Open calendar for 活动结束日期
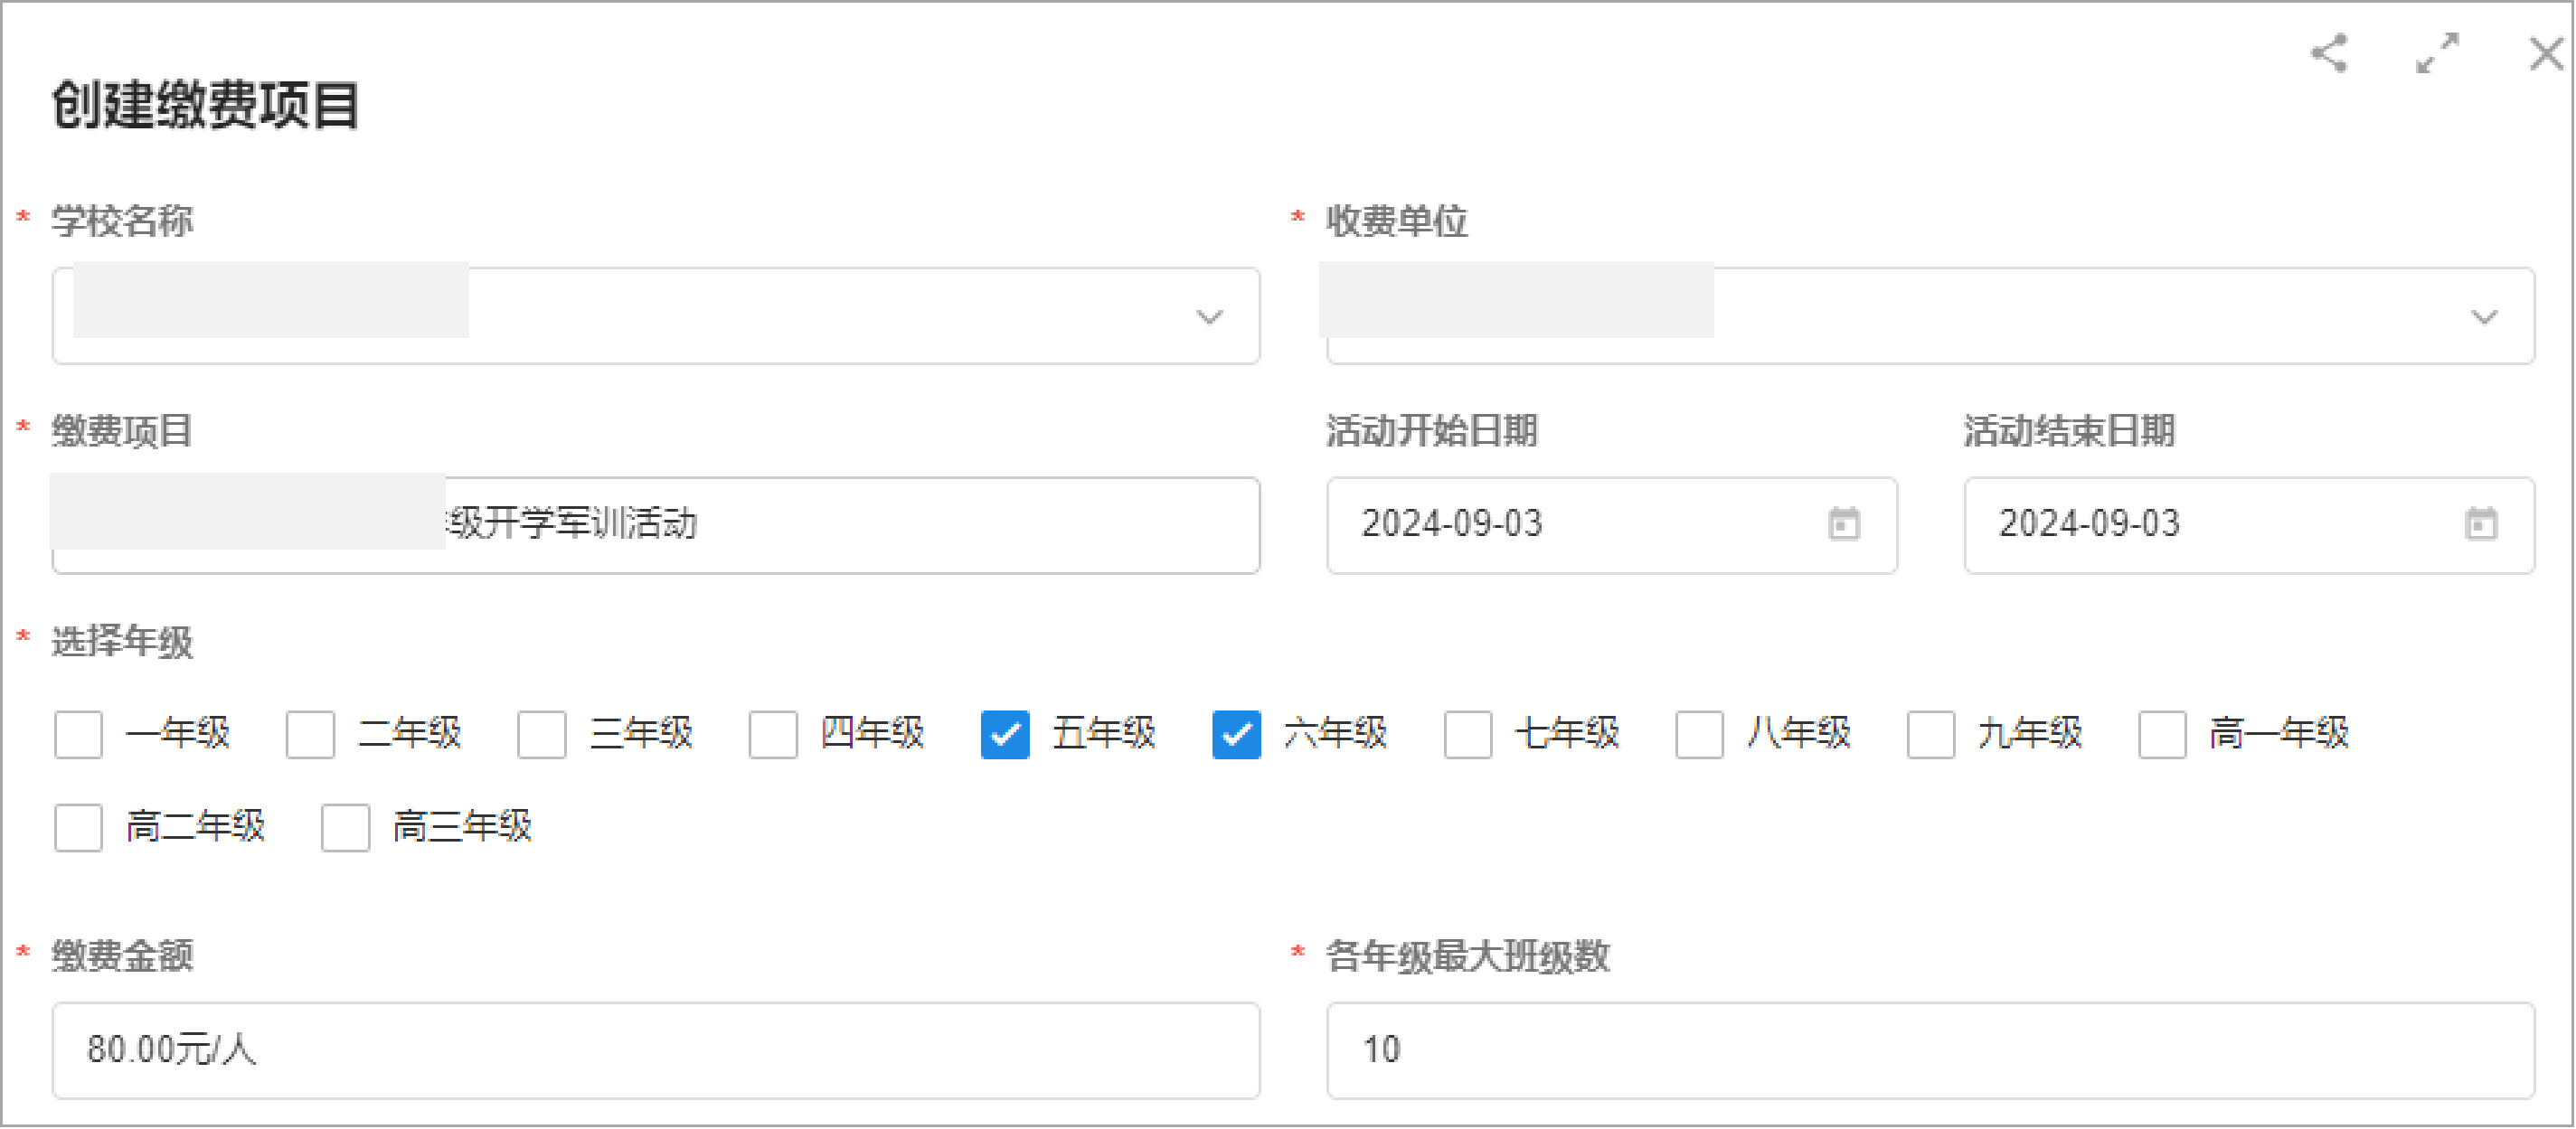The height and width of the screenshot is (1129, 2576). (2480, 524)
